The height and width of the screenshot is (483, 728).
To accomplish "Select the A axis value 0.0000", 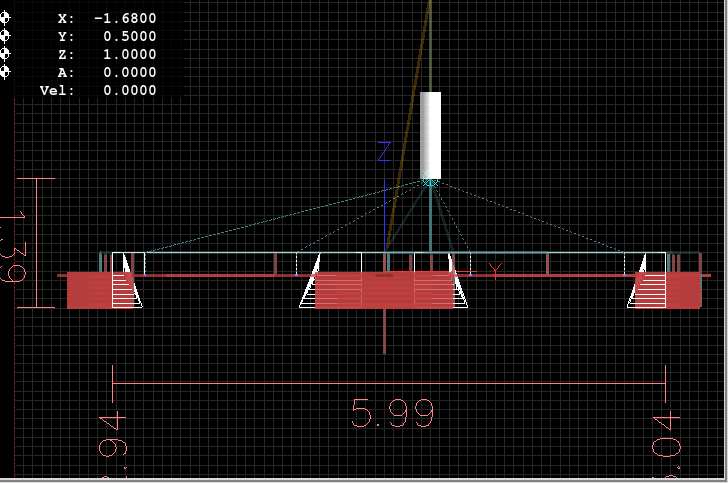I will (129, 72).
